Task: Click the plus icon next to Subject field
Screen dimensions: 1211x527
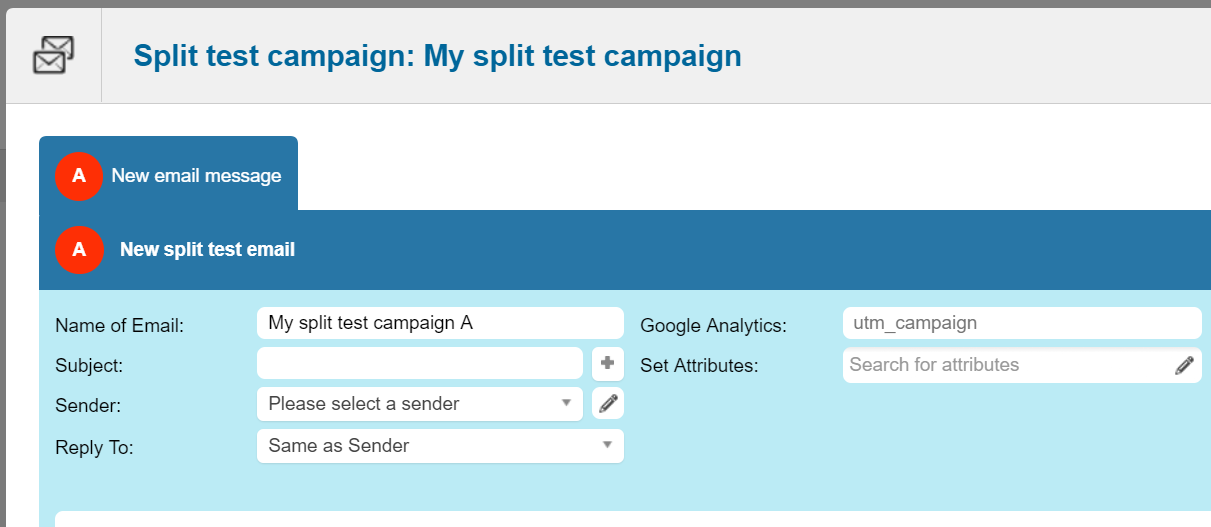Action: click(x=607, y=363)
